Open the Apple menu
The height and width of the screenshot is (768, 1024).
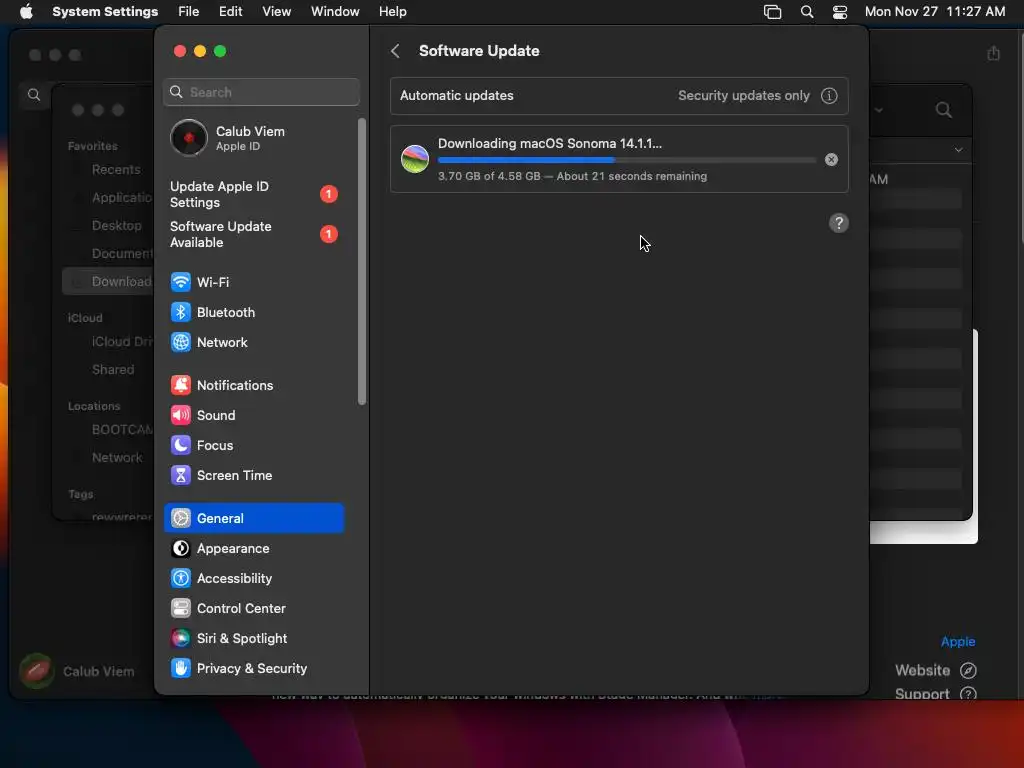26,12
